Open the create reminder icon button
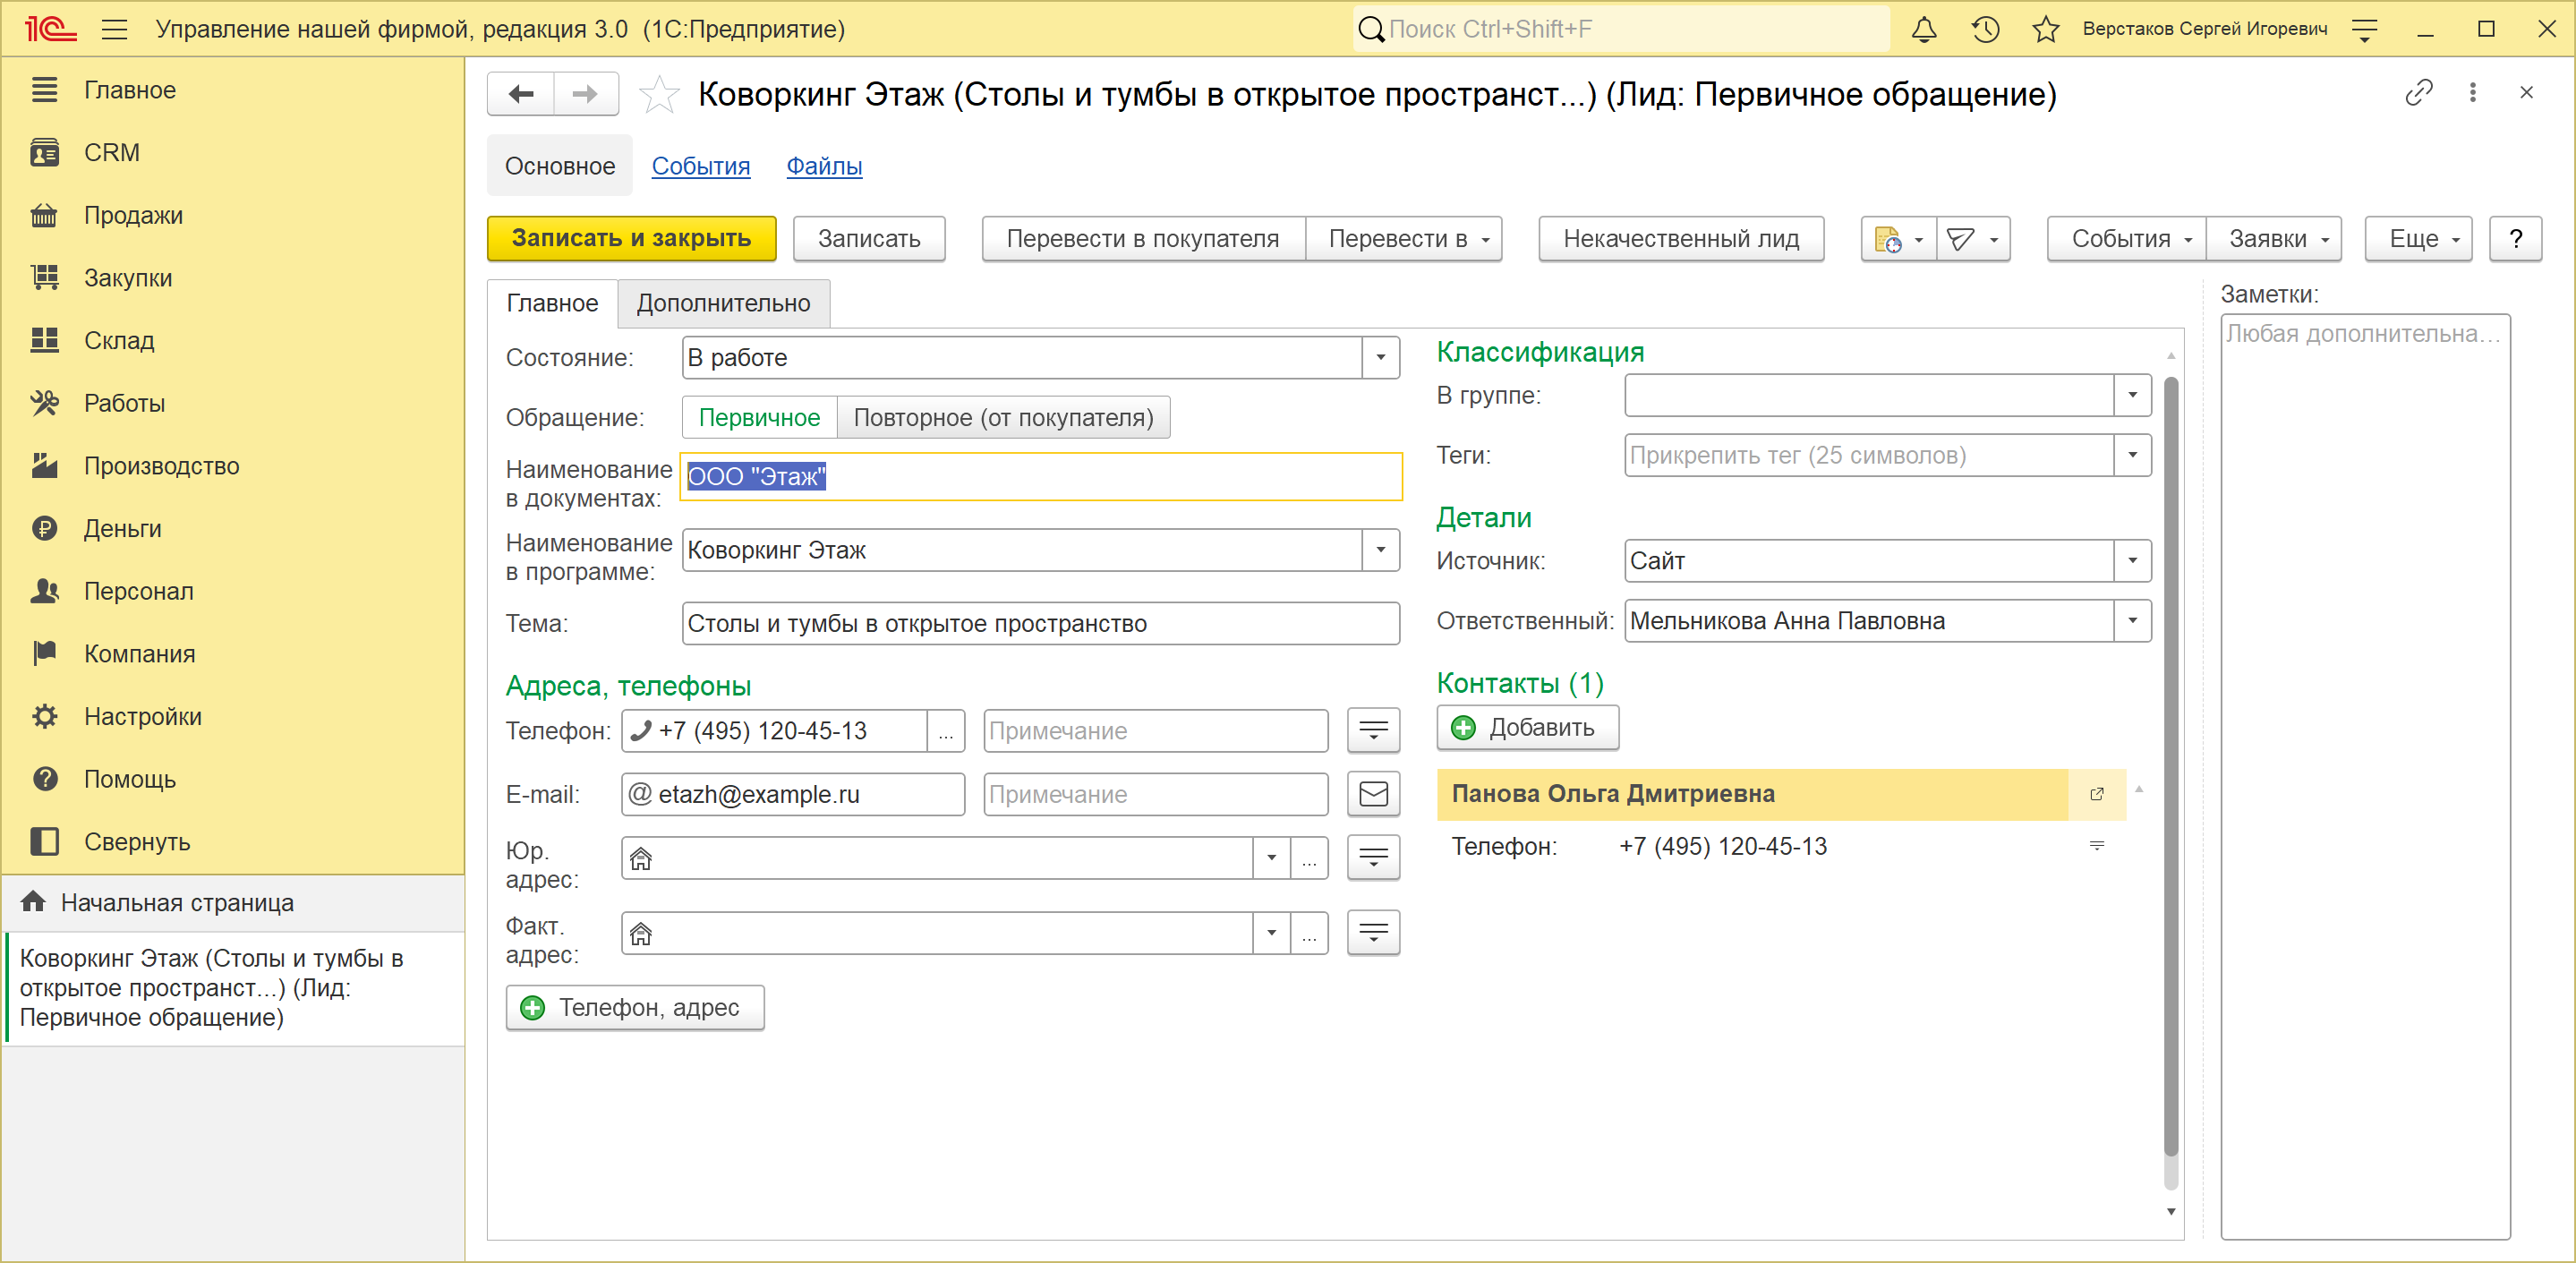 1898,239
